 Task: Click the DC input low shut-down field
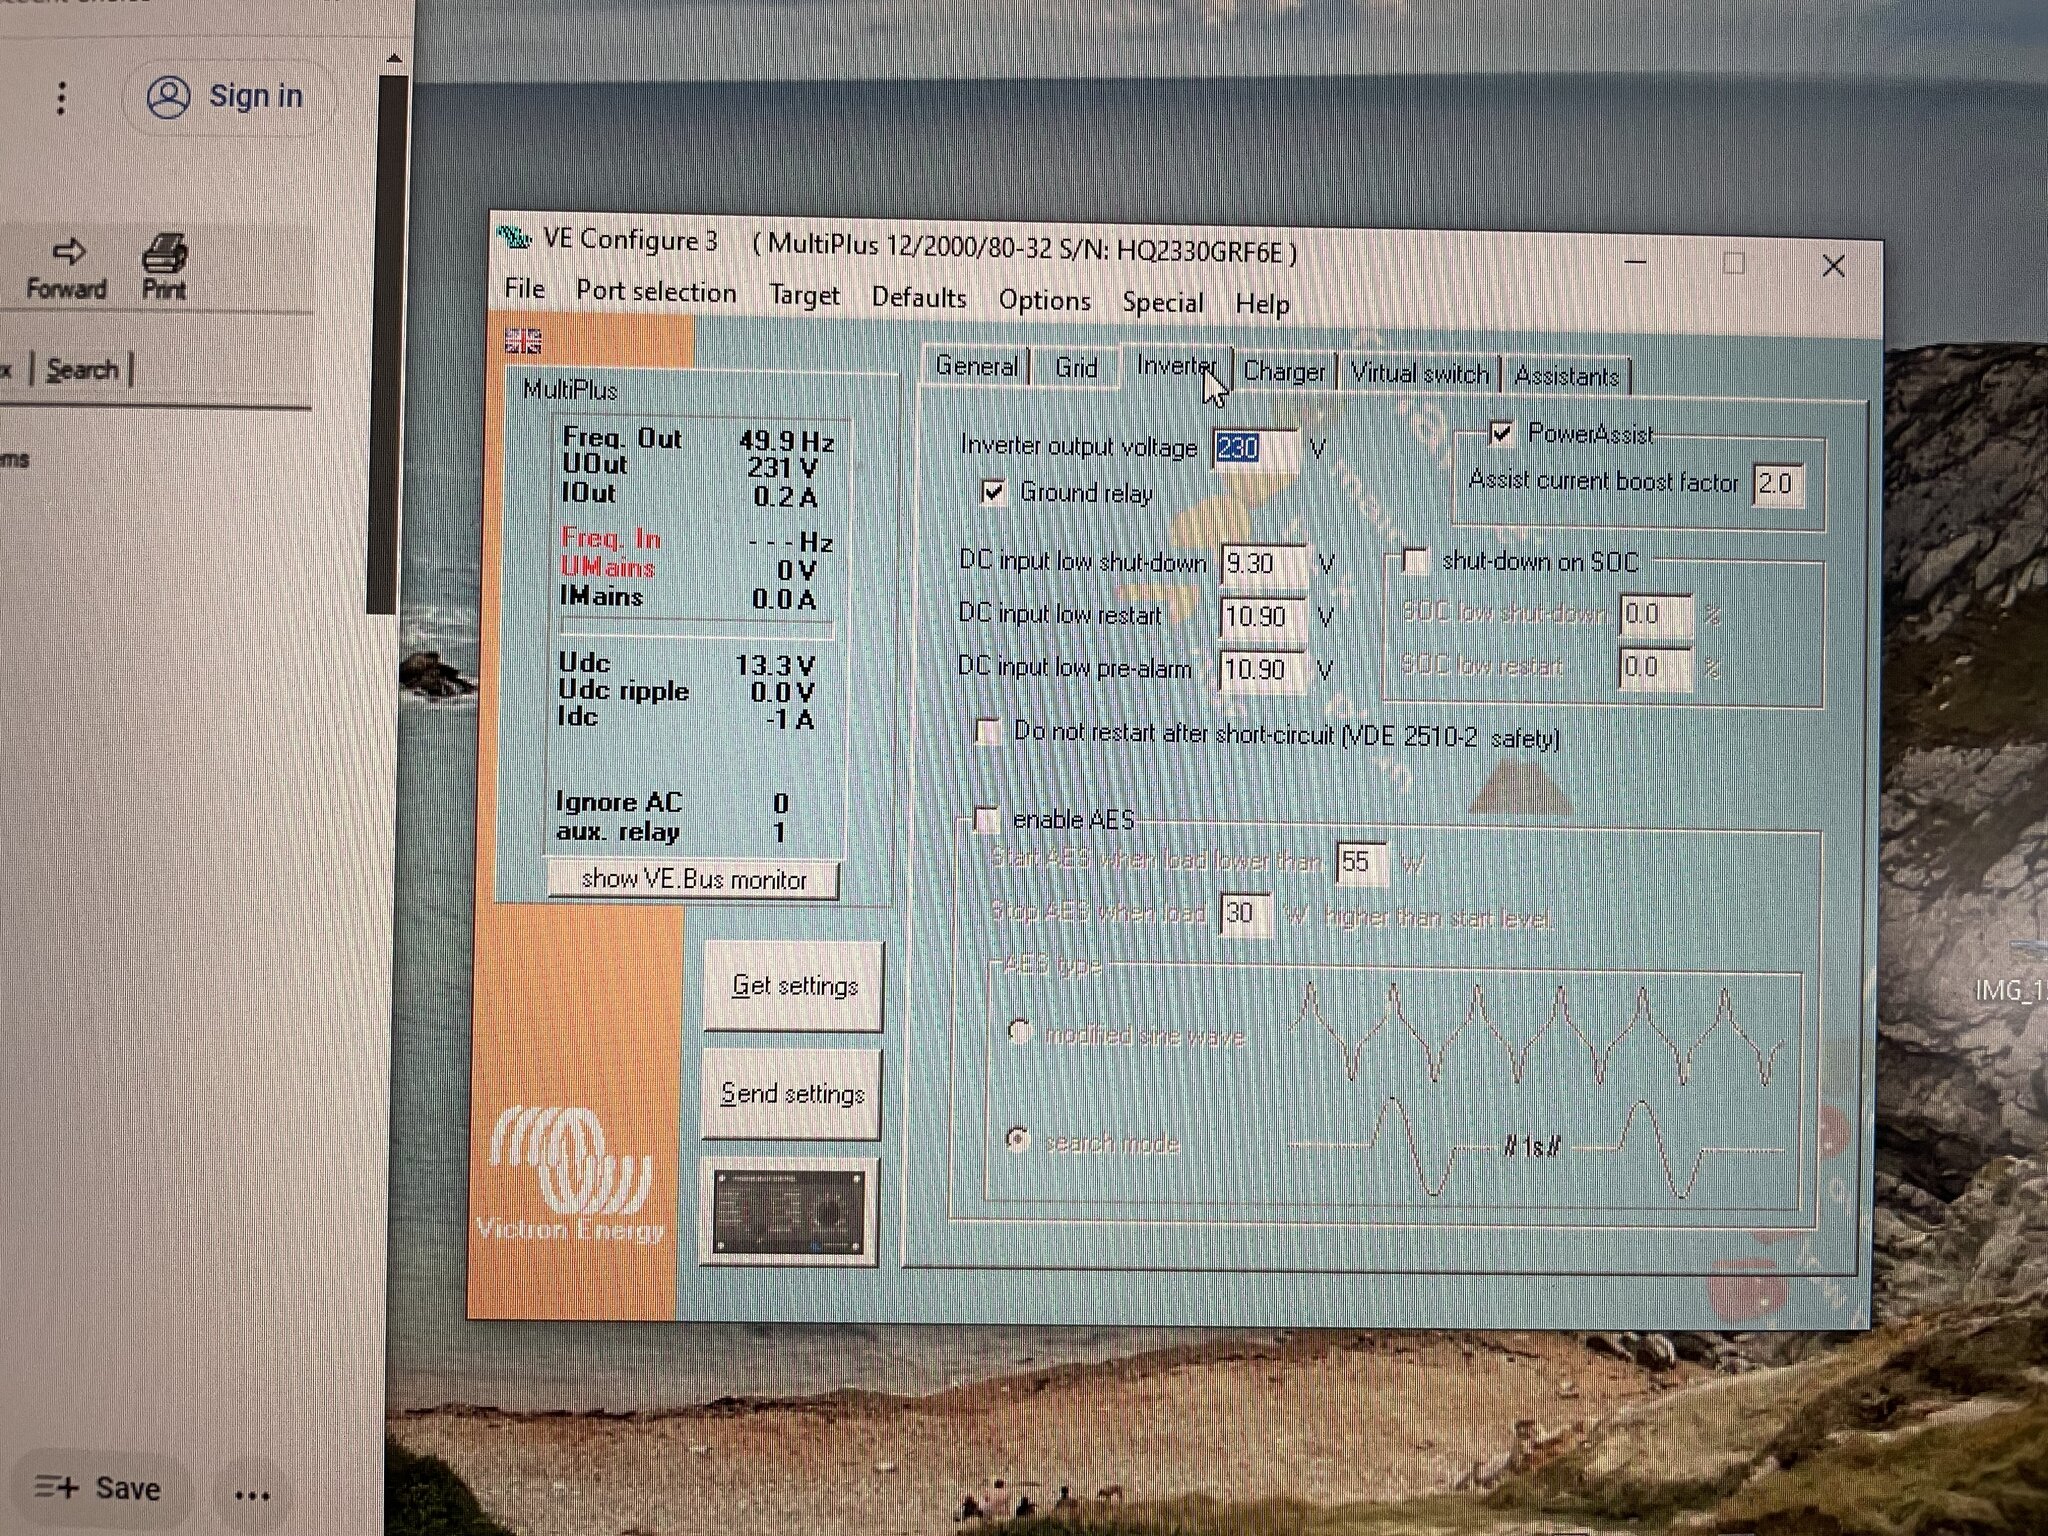click(1264, 563)
